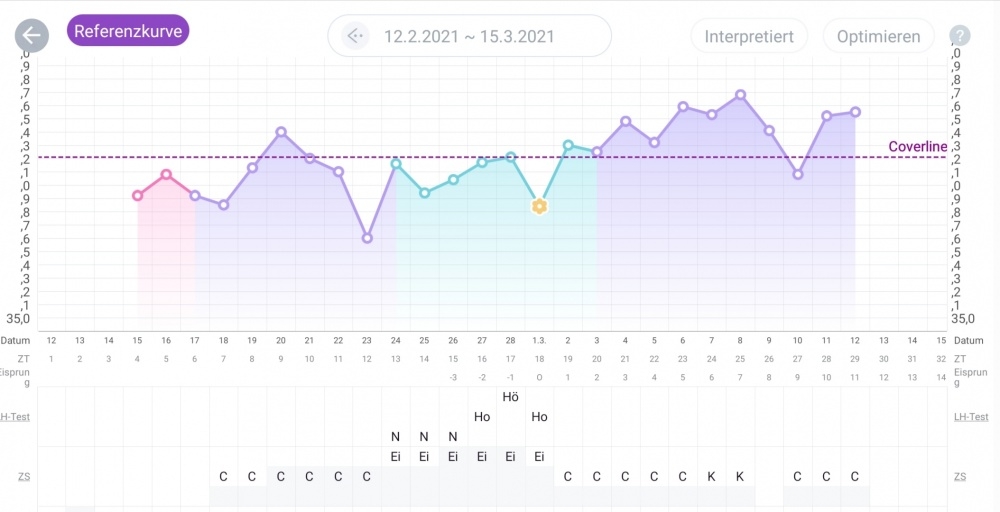Image resolution: width=1000 pixels, height=512 pixels.
Task: Click the LH-Test row label on the left
Action: pos(17,417)
